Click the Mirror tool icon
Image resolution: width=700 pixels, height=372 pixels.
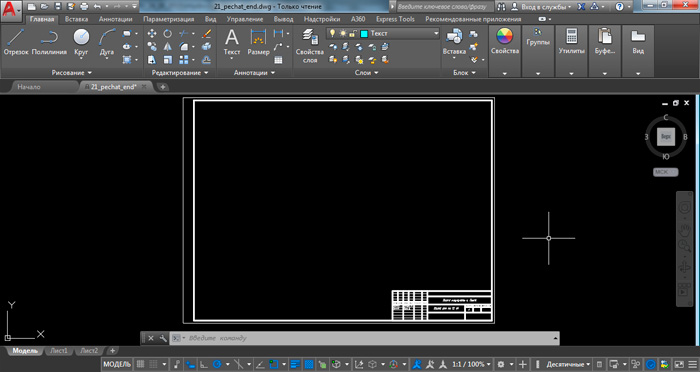[167, 46]
